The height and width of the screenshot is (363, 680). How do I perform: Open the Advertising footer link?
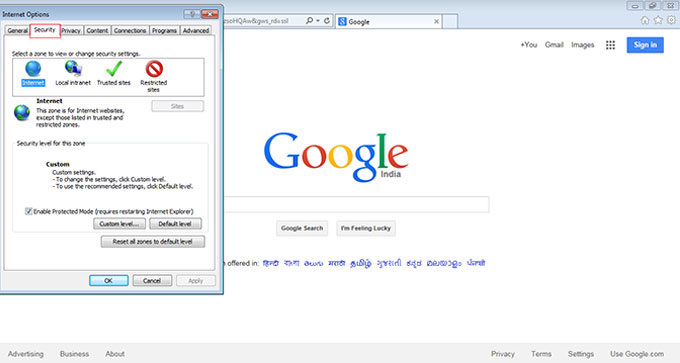[26, 354]
